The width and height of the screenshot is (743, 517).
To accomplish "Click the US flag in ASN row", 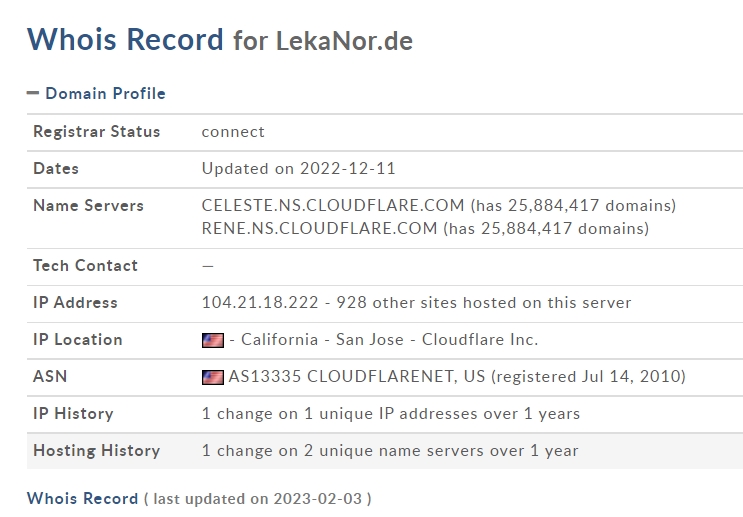I will [213, 377].
